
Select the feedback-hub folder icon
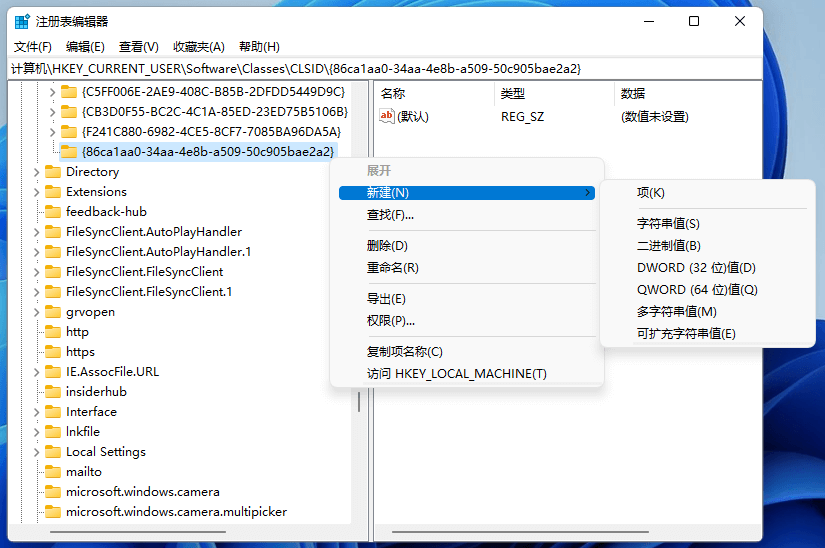point(53,212)
